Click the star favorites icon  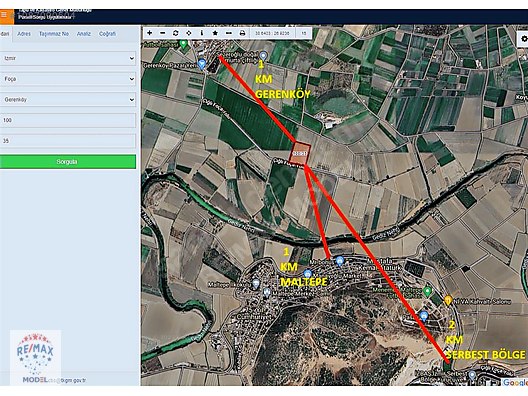pos(215,33)
